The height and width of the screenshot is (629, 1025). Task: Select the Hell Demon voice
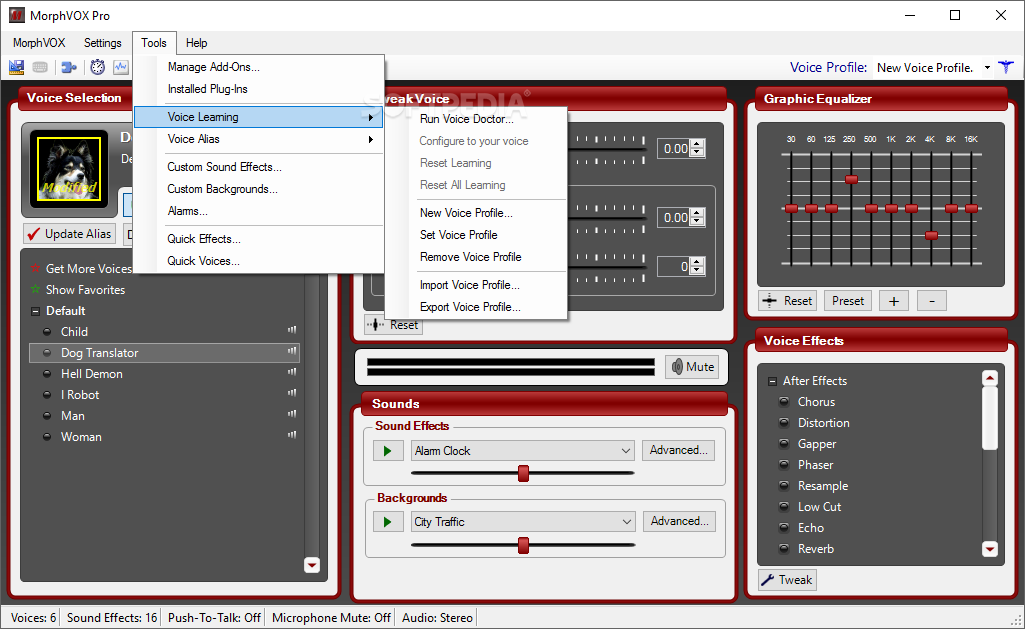click(x=165, y=373)
